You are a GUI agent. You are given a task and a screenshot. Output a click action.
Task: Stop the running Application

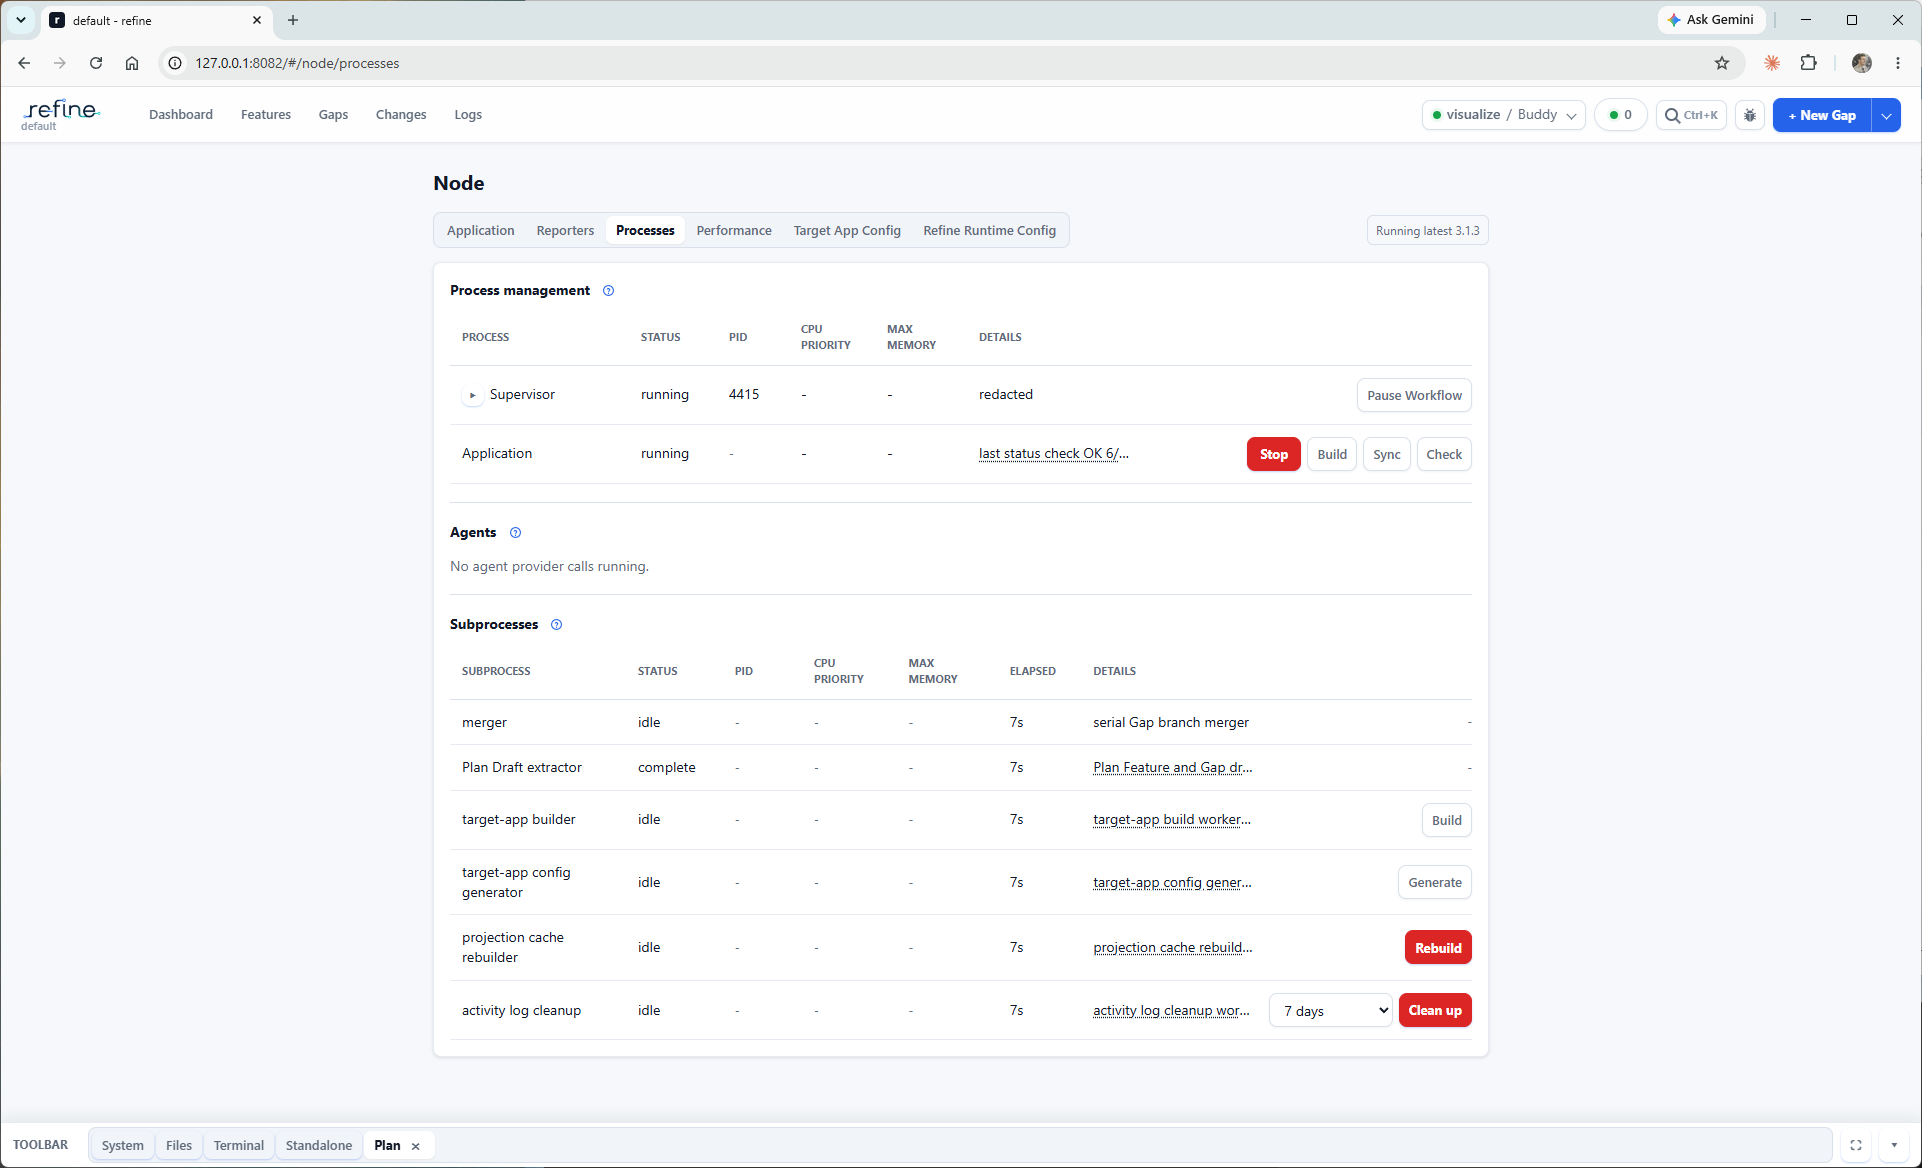[x=1273, y=454]
